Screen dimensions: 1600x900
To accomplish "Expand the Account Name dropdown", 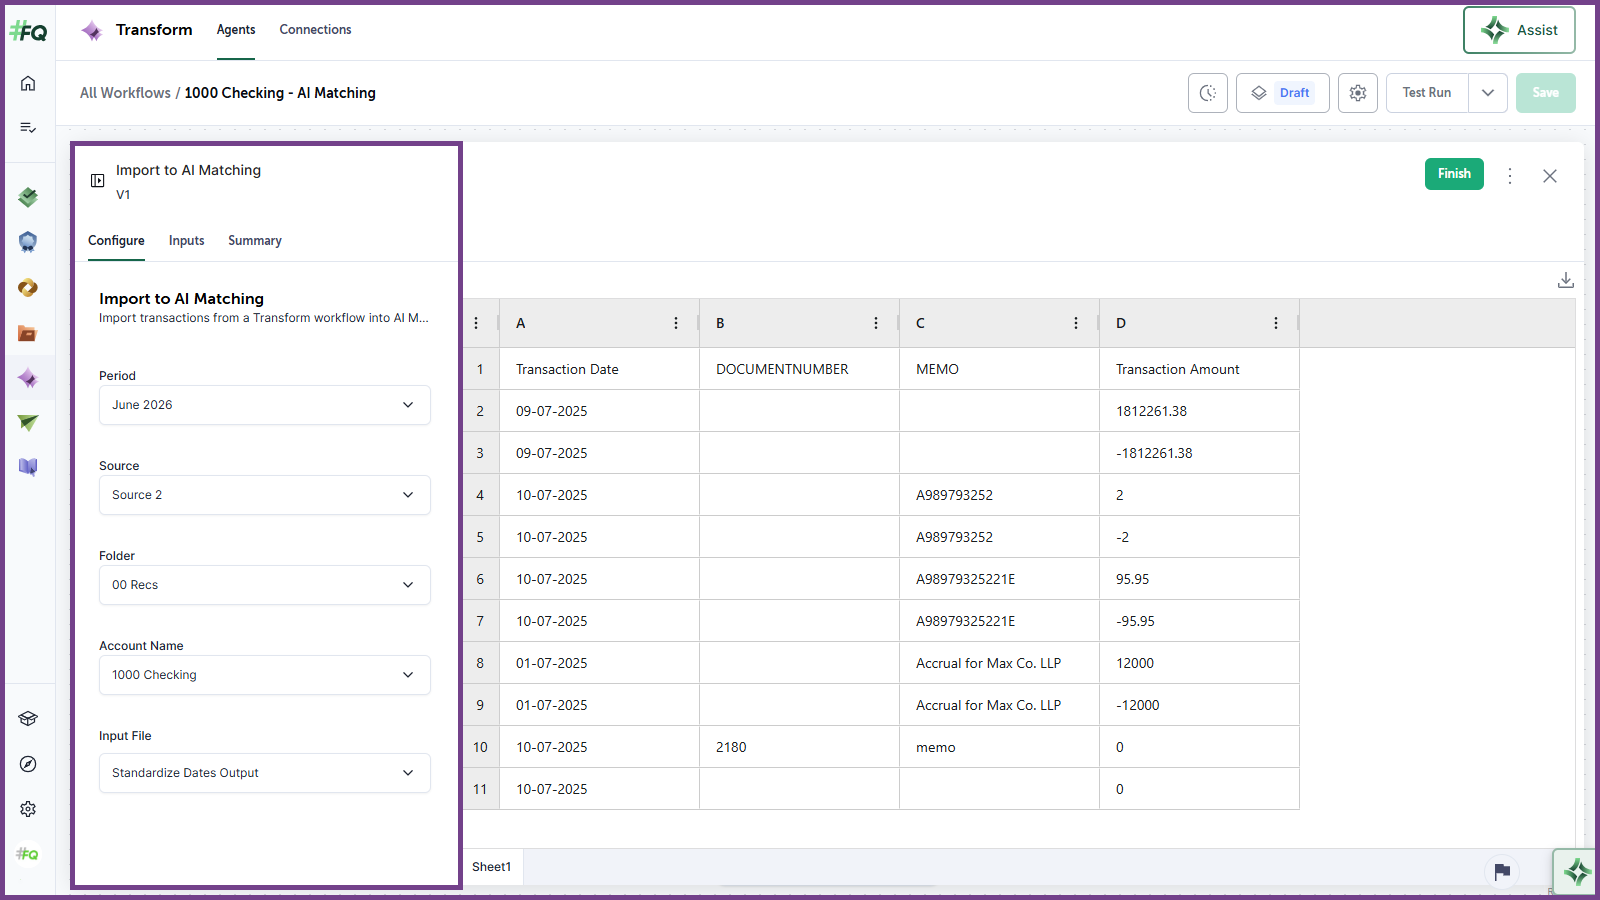I will point(265,675).
